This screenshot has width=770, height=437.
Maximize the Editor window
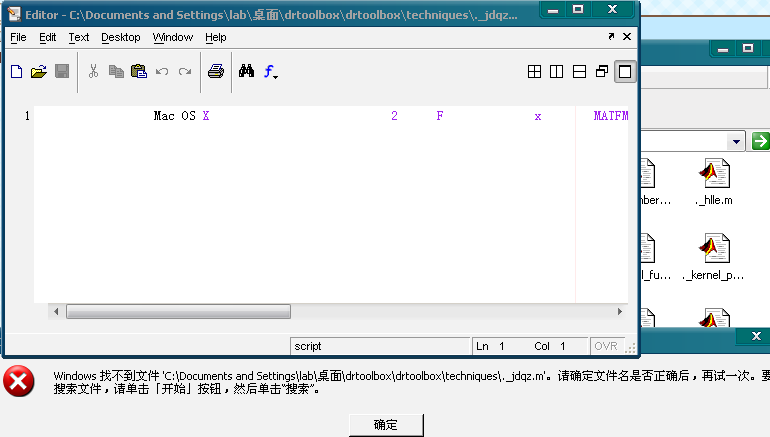pos(578,9)
